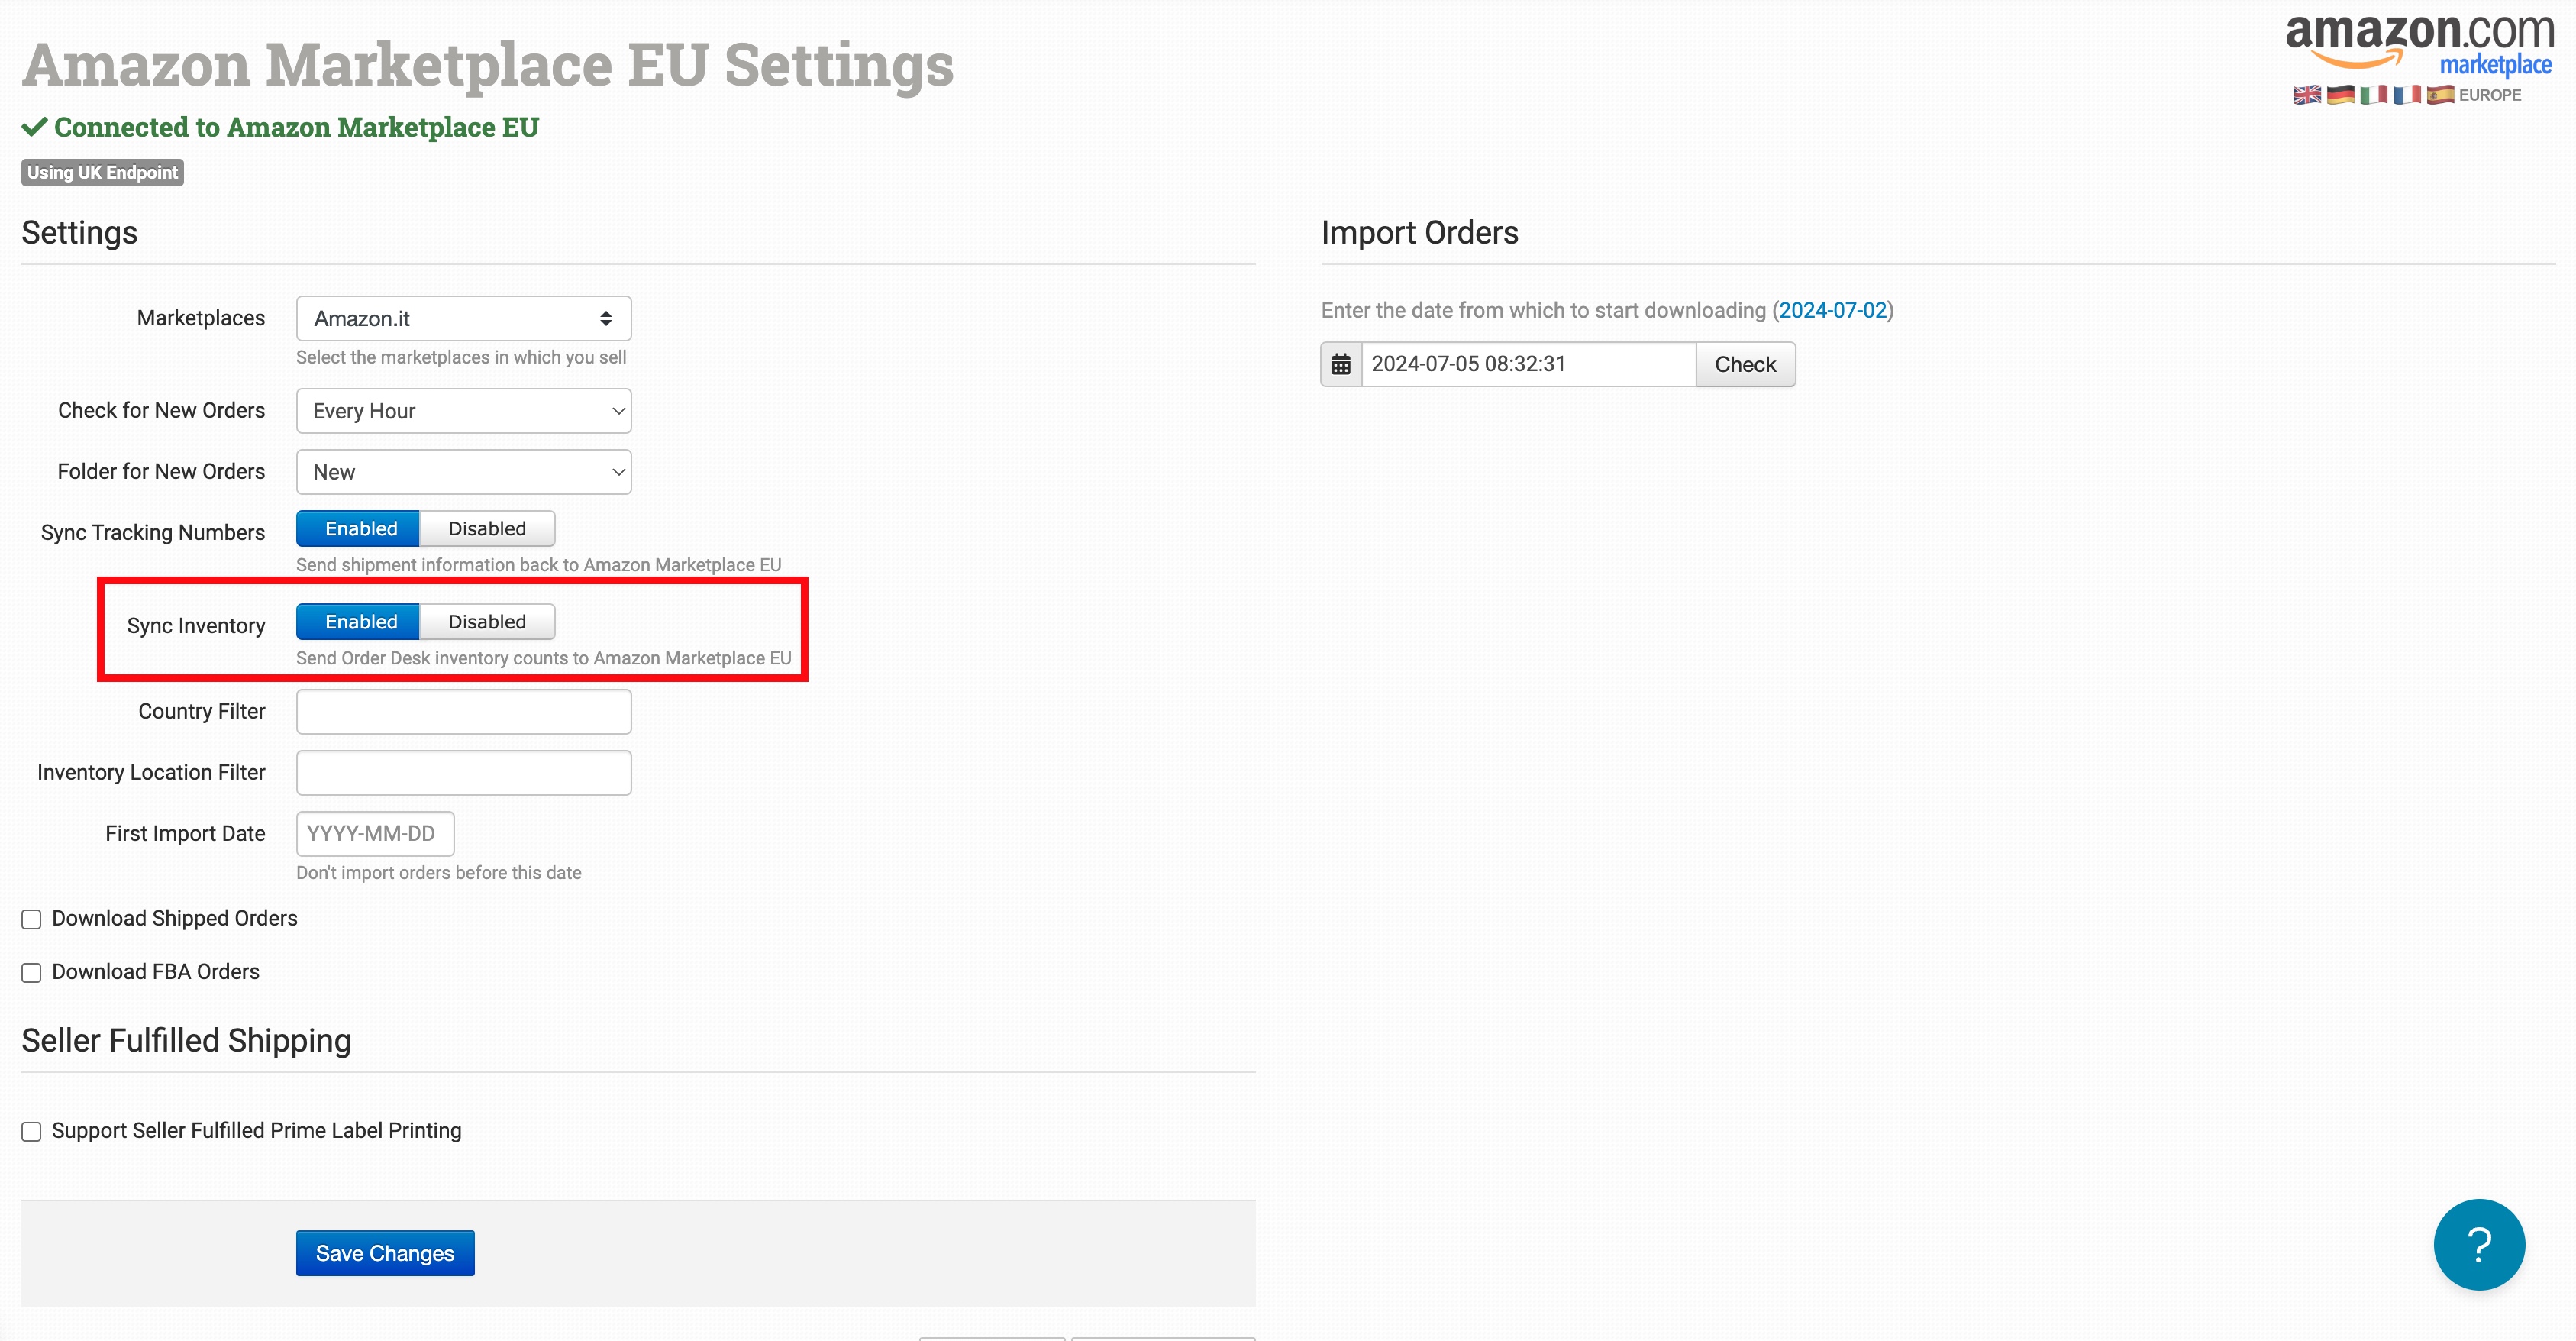Click the 2024-07-02 date link

pos(1832,311)
